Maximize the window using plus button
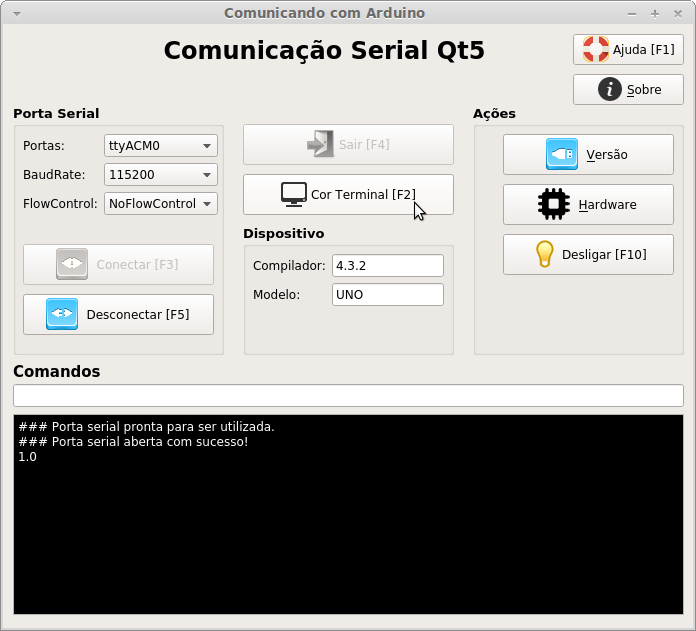Screen dimensions: 696x631 pyautogui.click(x=655, y=14)
